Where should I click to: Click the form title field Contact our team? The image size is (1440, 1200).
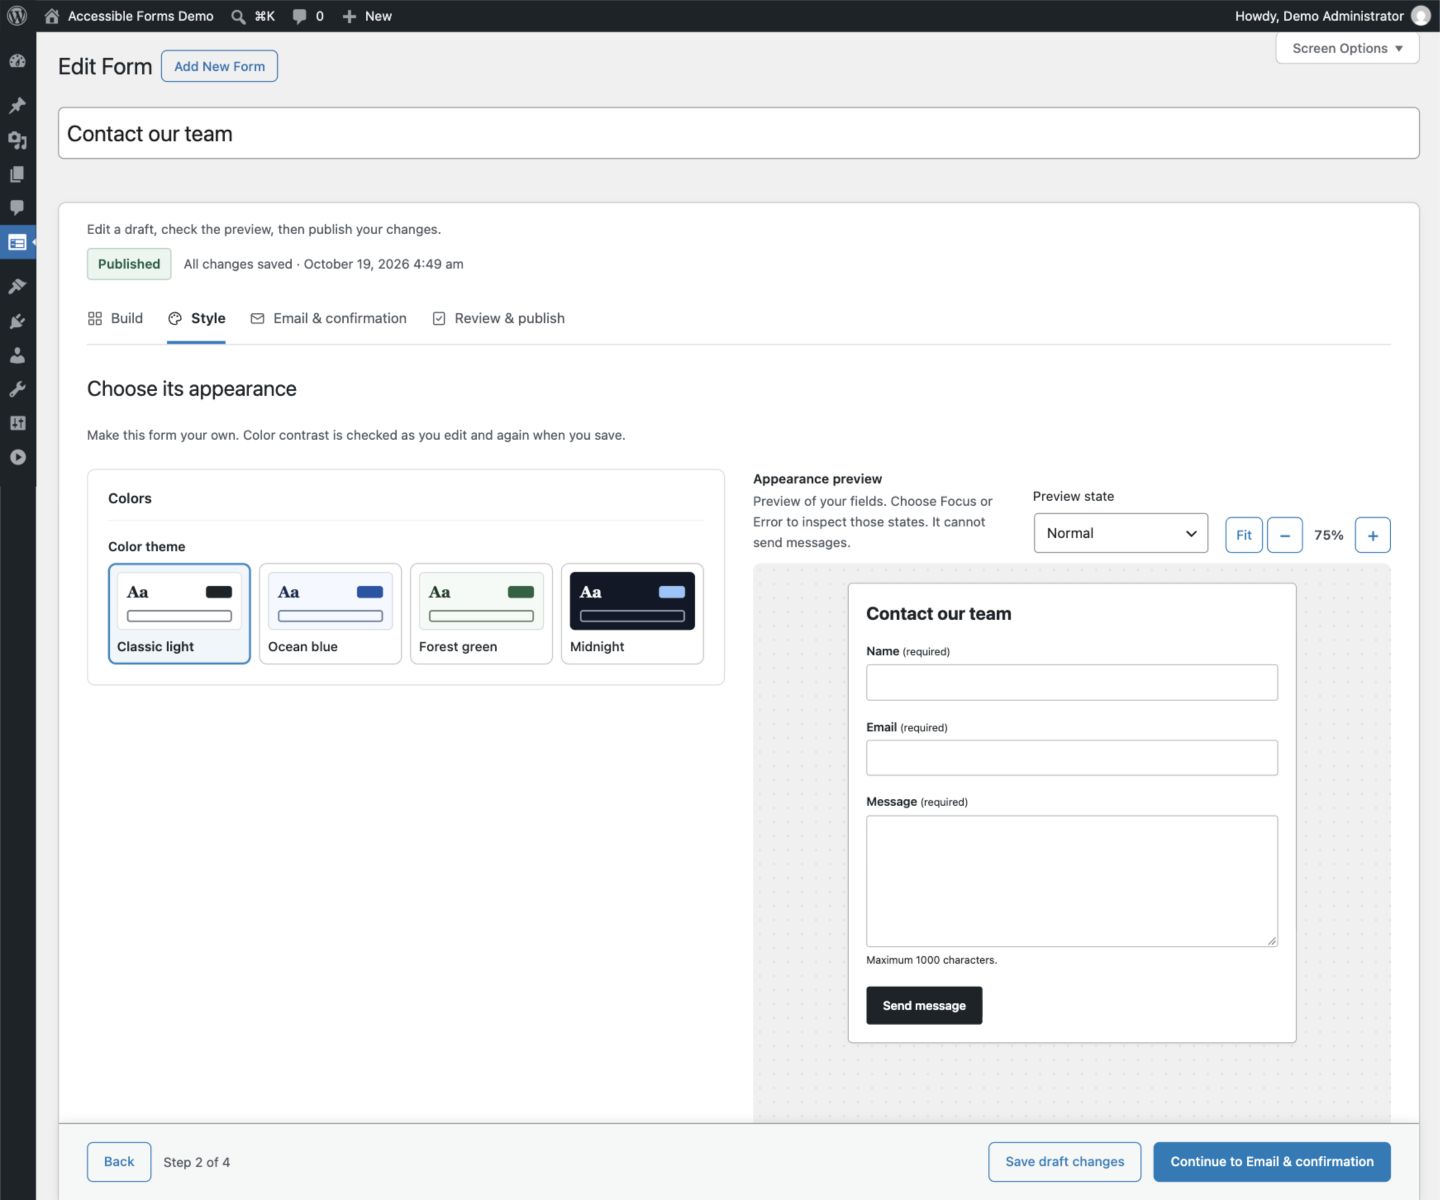738,133
